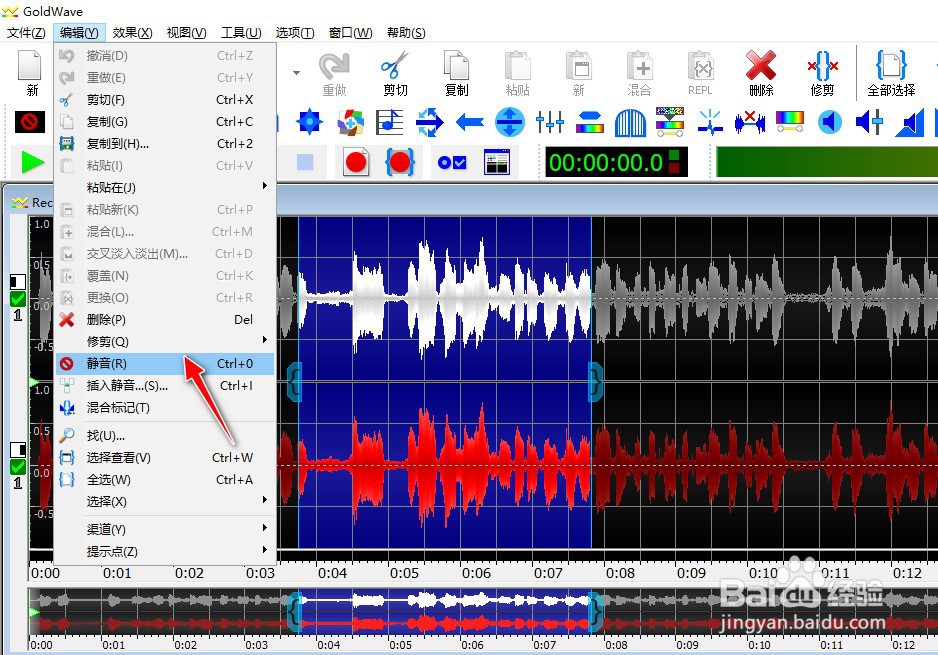Click the Copy (复制) toolbar icon

tap(456, 73)
